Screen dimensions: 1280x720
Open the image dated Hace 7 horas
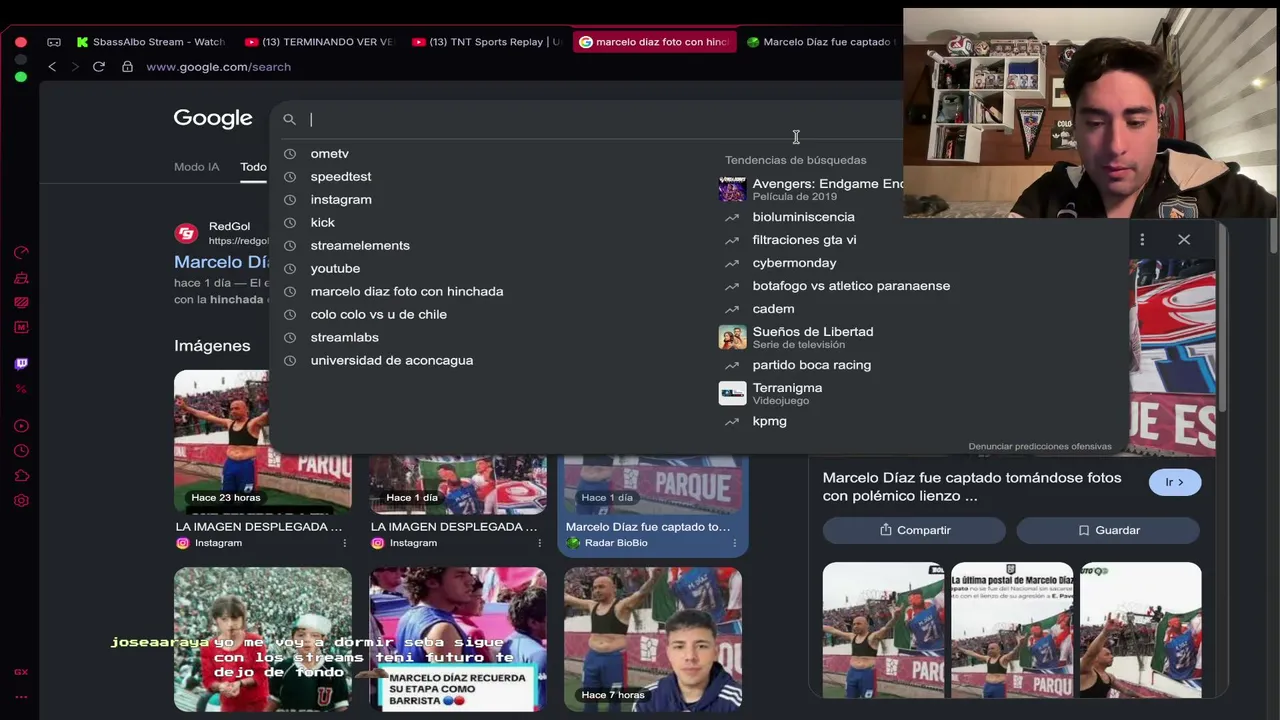pos(653,639)
